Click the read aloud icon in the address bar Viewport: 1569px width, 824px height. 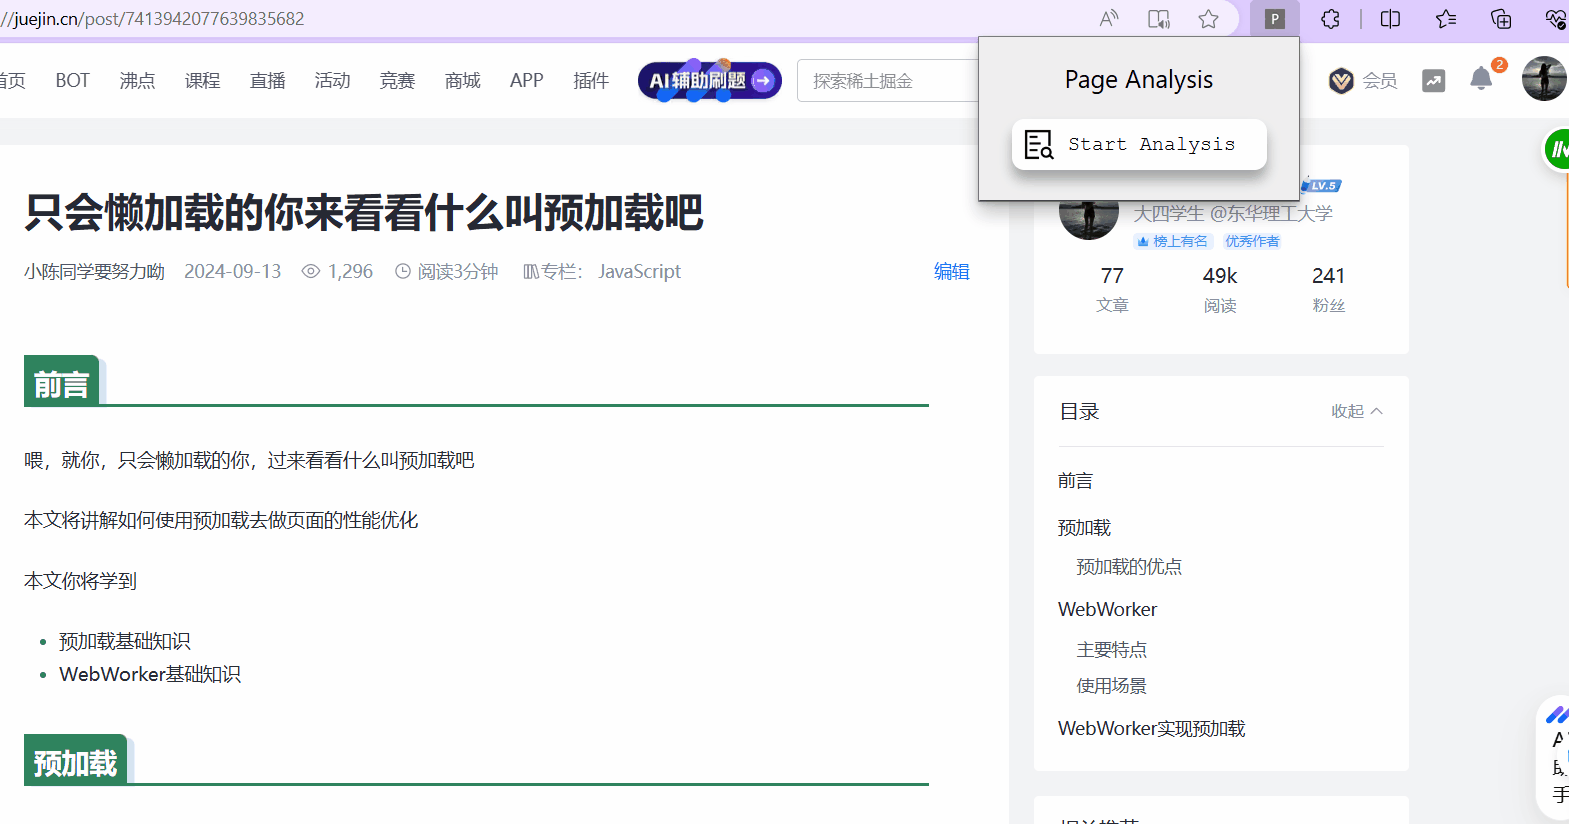tap(1109, 19)
